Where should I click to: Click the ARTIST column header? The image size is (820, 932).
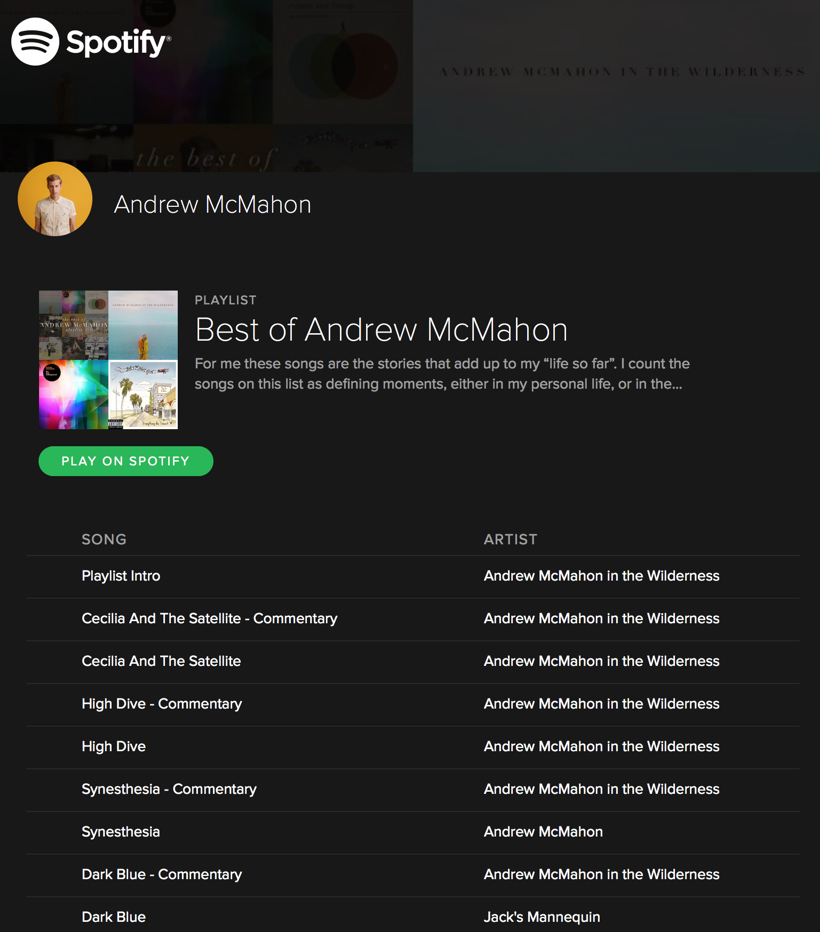click(510, 539)
